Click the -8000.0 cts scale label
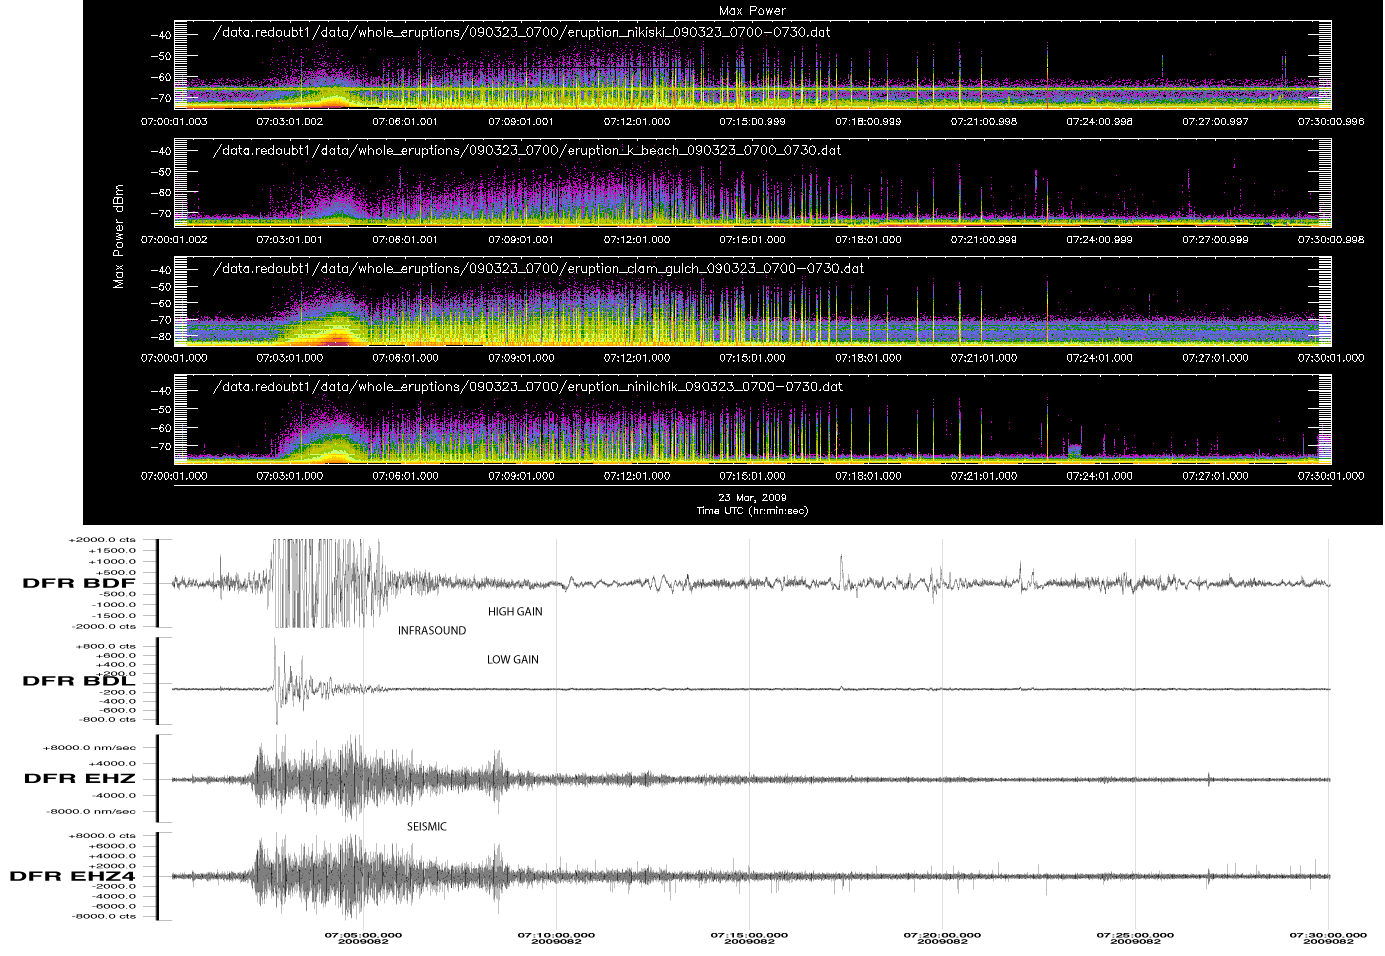This screenshot has height=956, width=1385. click(x=103, y=916)
